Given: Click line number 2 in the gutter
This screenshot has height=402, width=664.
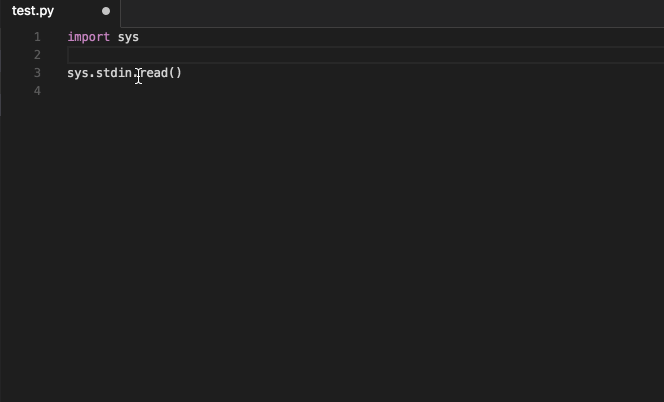Looking at the screenshot, I should pyautogui.click(x=37, y=55).
